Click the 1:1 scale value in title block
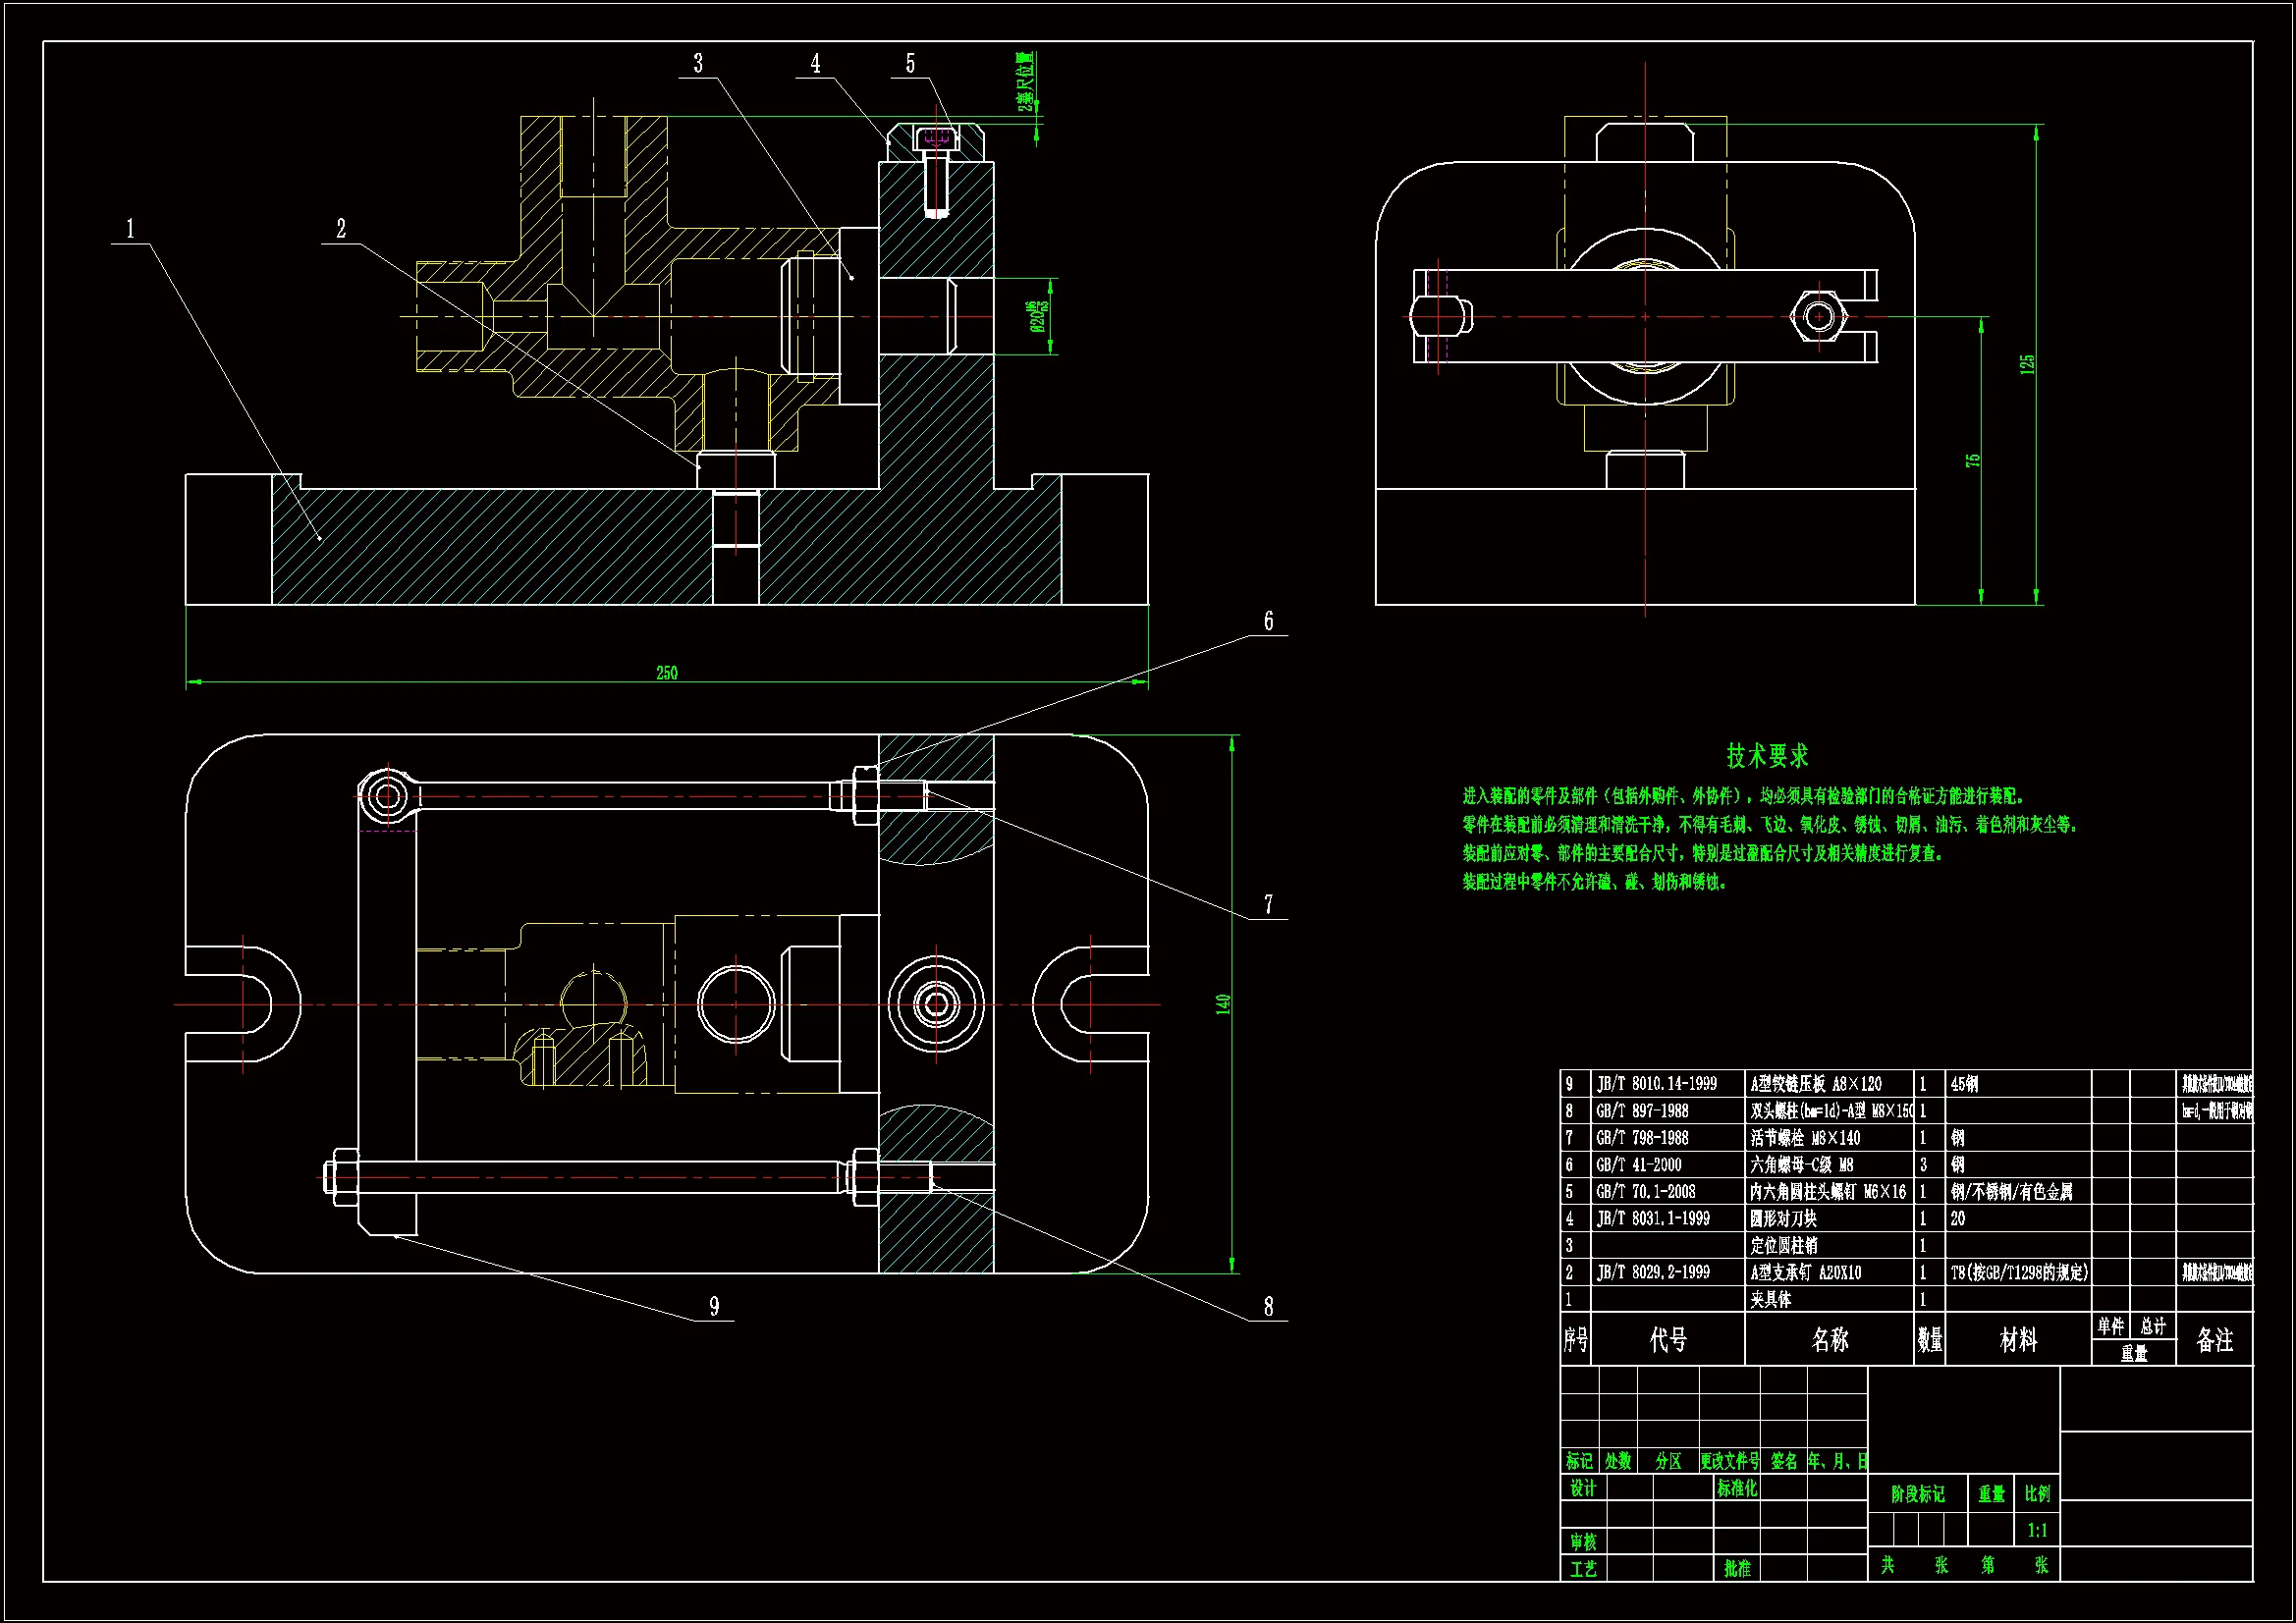 coord(2037,1531)
